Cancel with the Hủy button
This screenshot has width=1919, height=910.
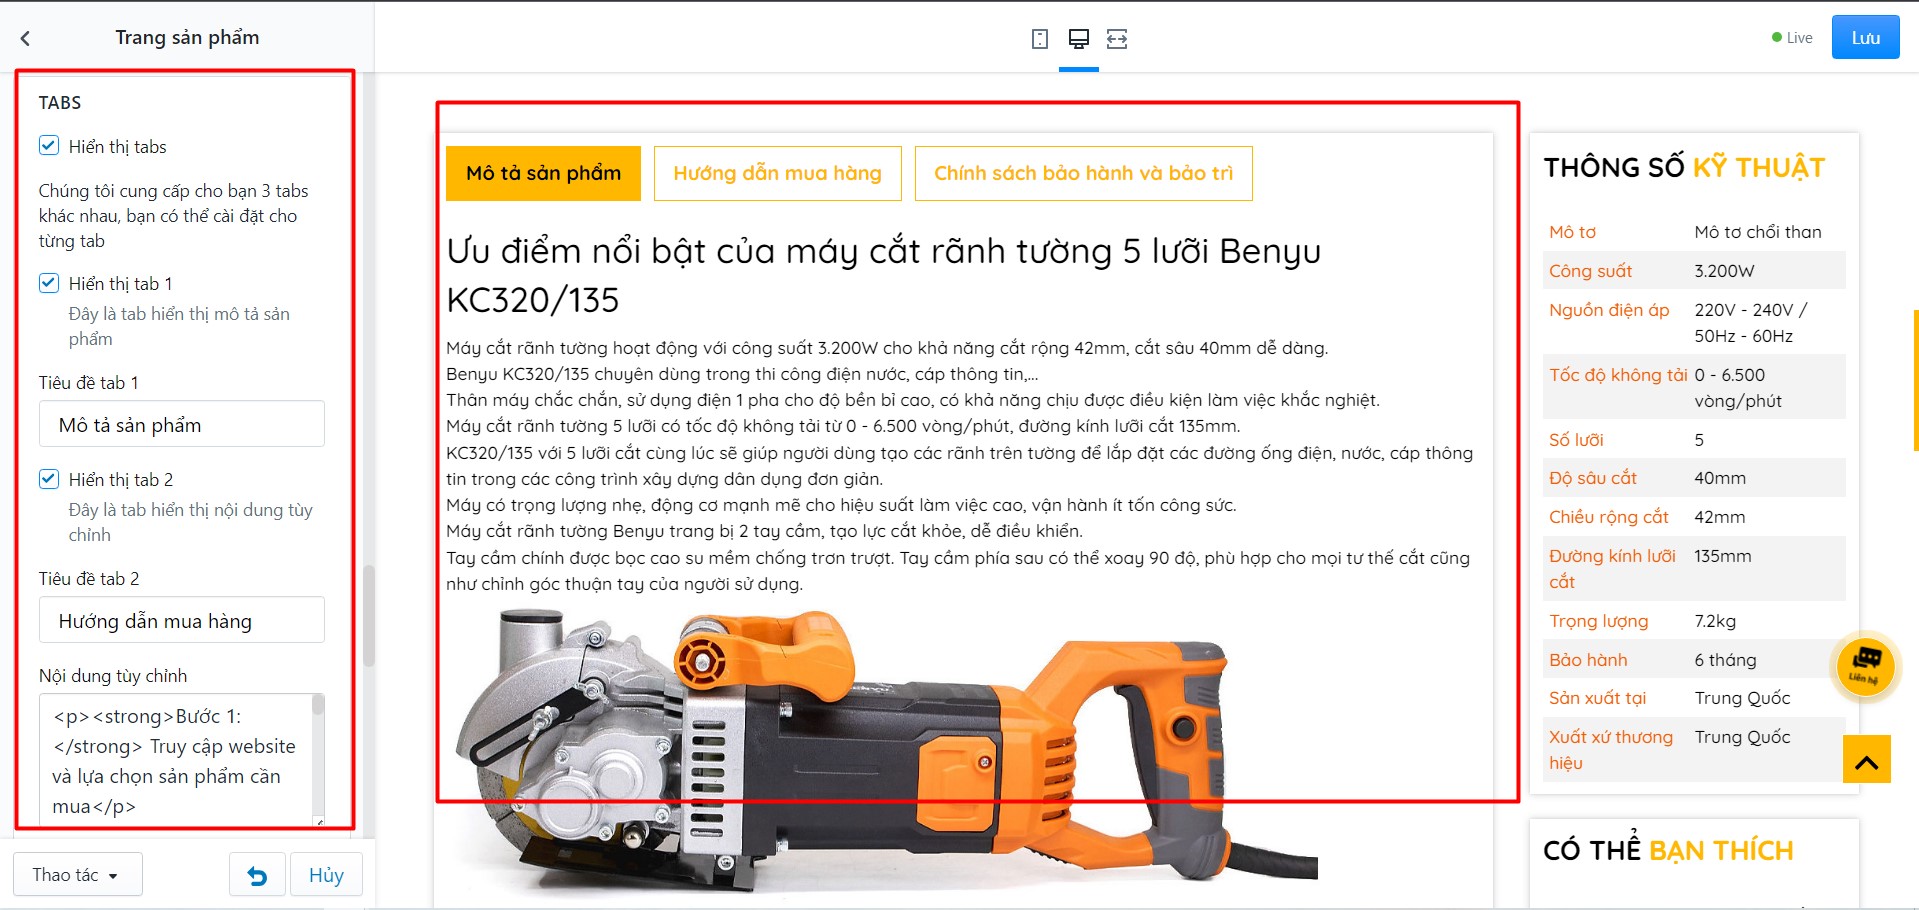pyautogui.click(x=326, y=875)
